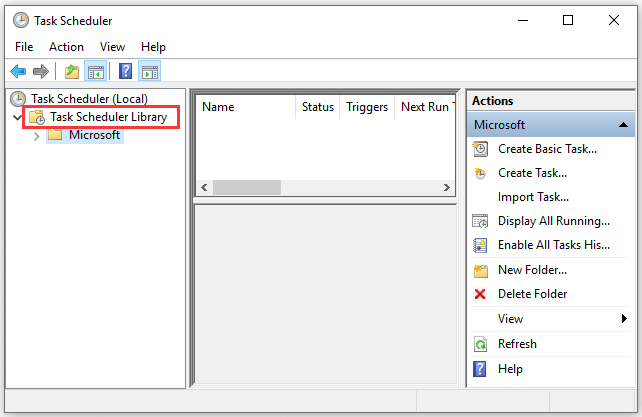Expand the Microsoft folder node
Screen dimensions: 642x417
pyautogui.click(x=36, y=136)
